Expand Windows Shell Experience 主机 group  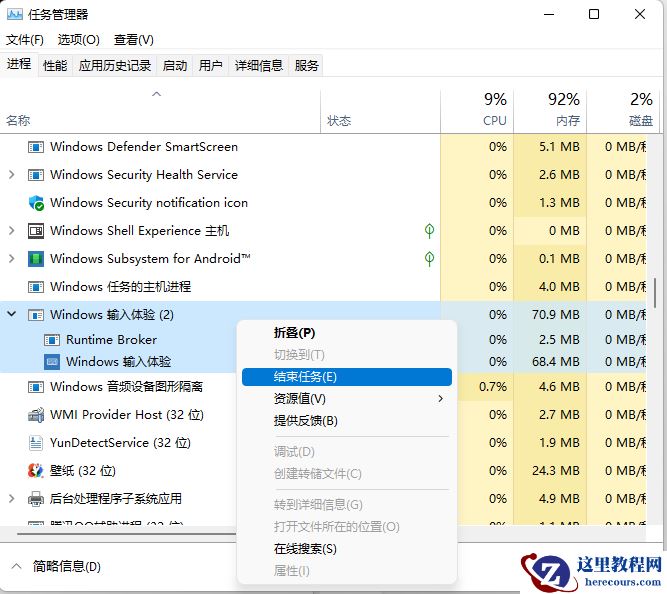[11, 231]
